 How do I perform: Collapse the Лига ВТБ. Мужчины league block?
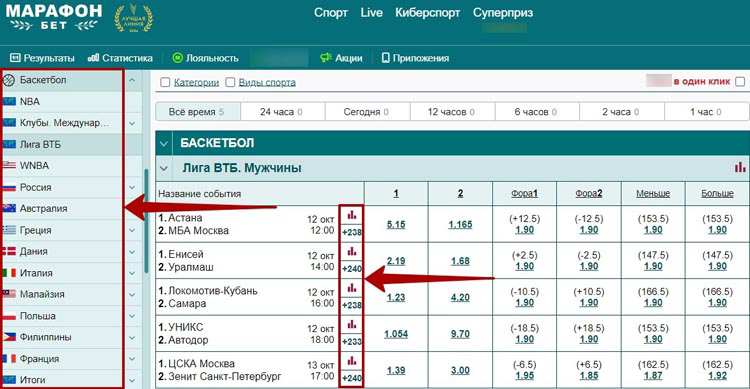[164, 168]
